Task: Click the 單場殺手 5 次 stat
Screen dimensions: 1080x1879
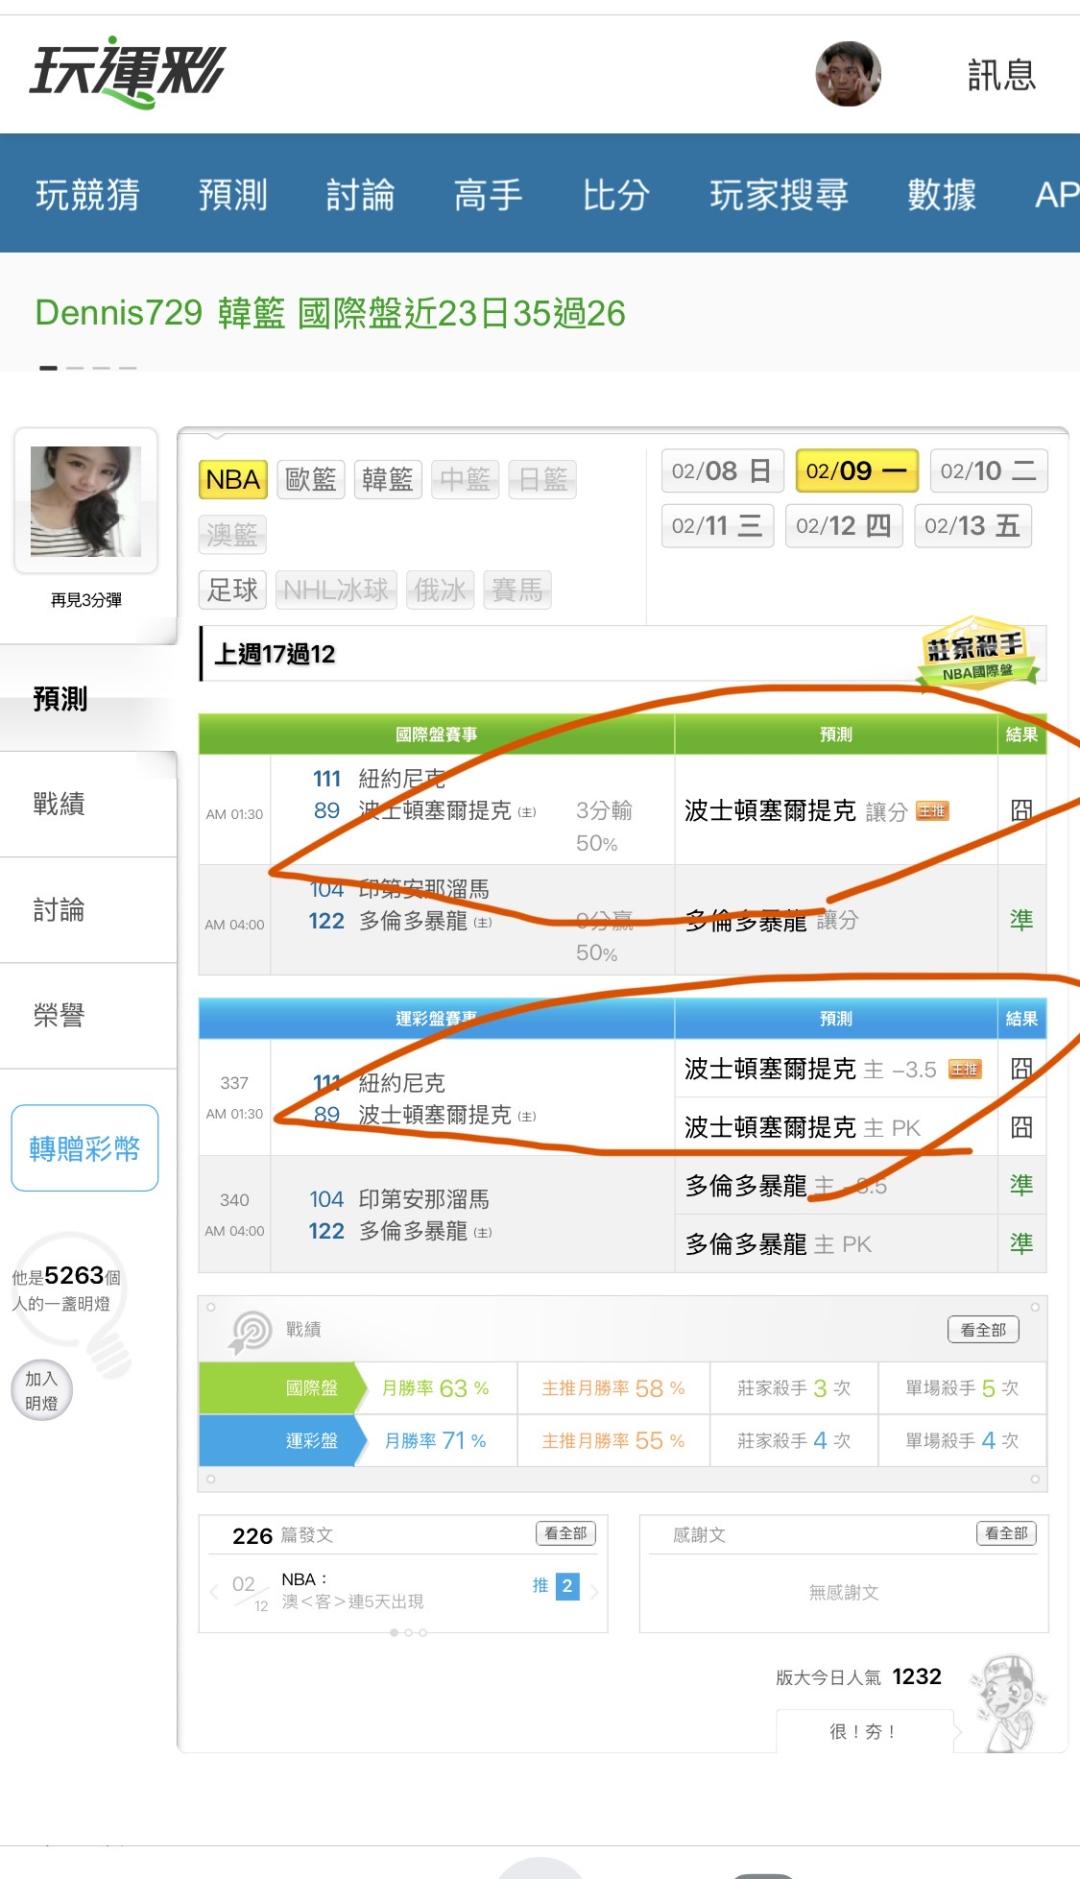Action: tap(962, 1388)
